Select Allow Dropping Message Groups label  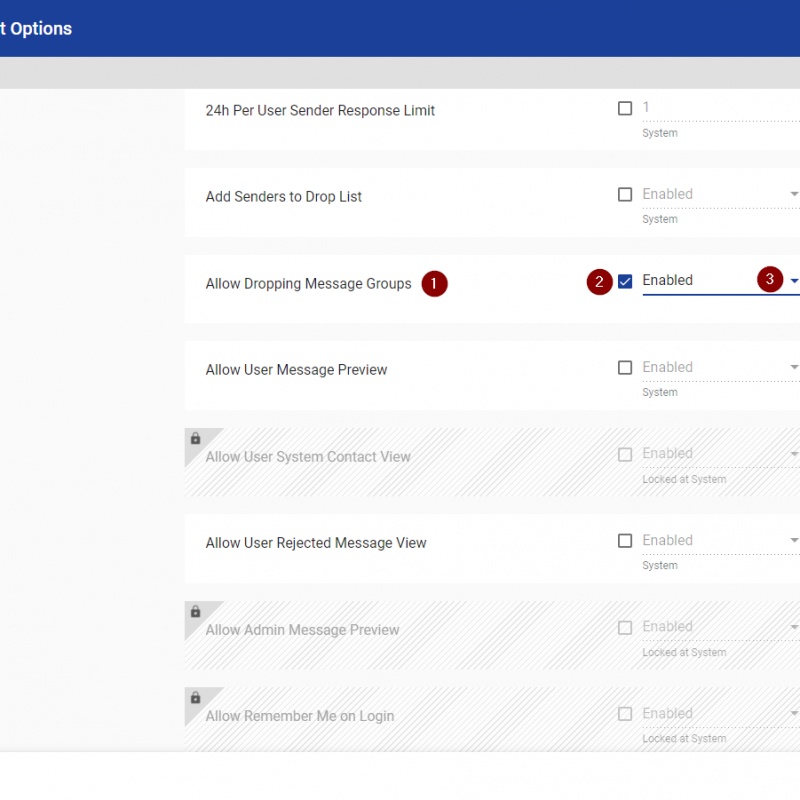308,284
